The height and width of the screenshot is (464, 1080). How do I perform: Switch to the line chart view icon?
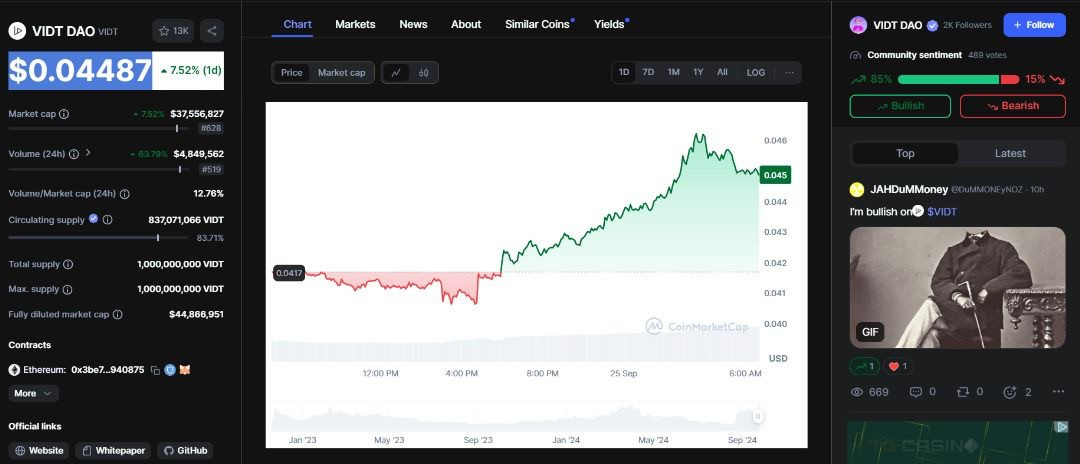[396, 72]
